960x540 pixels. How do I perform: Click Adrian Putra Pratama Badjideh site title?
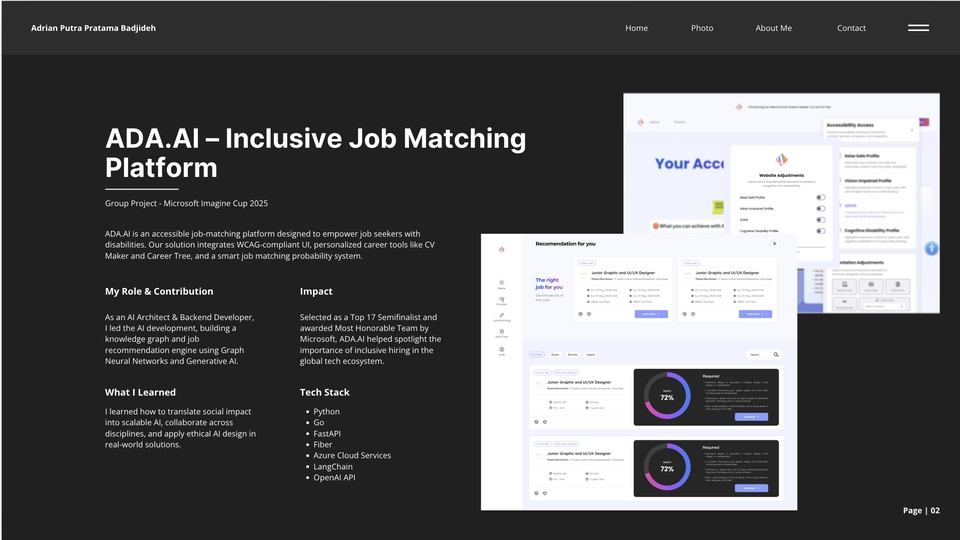click(x=93, y=28)
